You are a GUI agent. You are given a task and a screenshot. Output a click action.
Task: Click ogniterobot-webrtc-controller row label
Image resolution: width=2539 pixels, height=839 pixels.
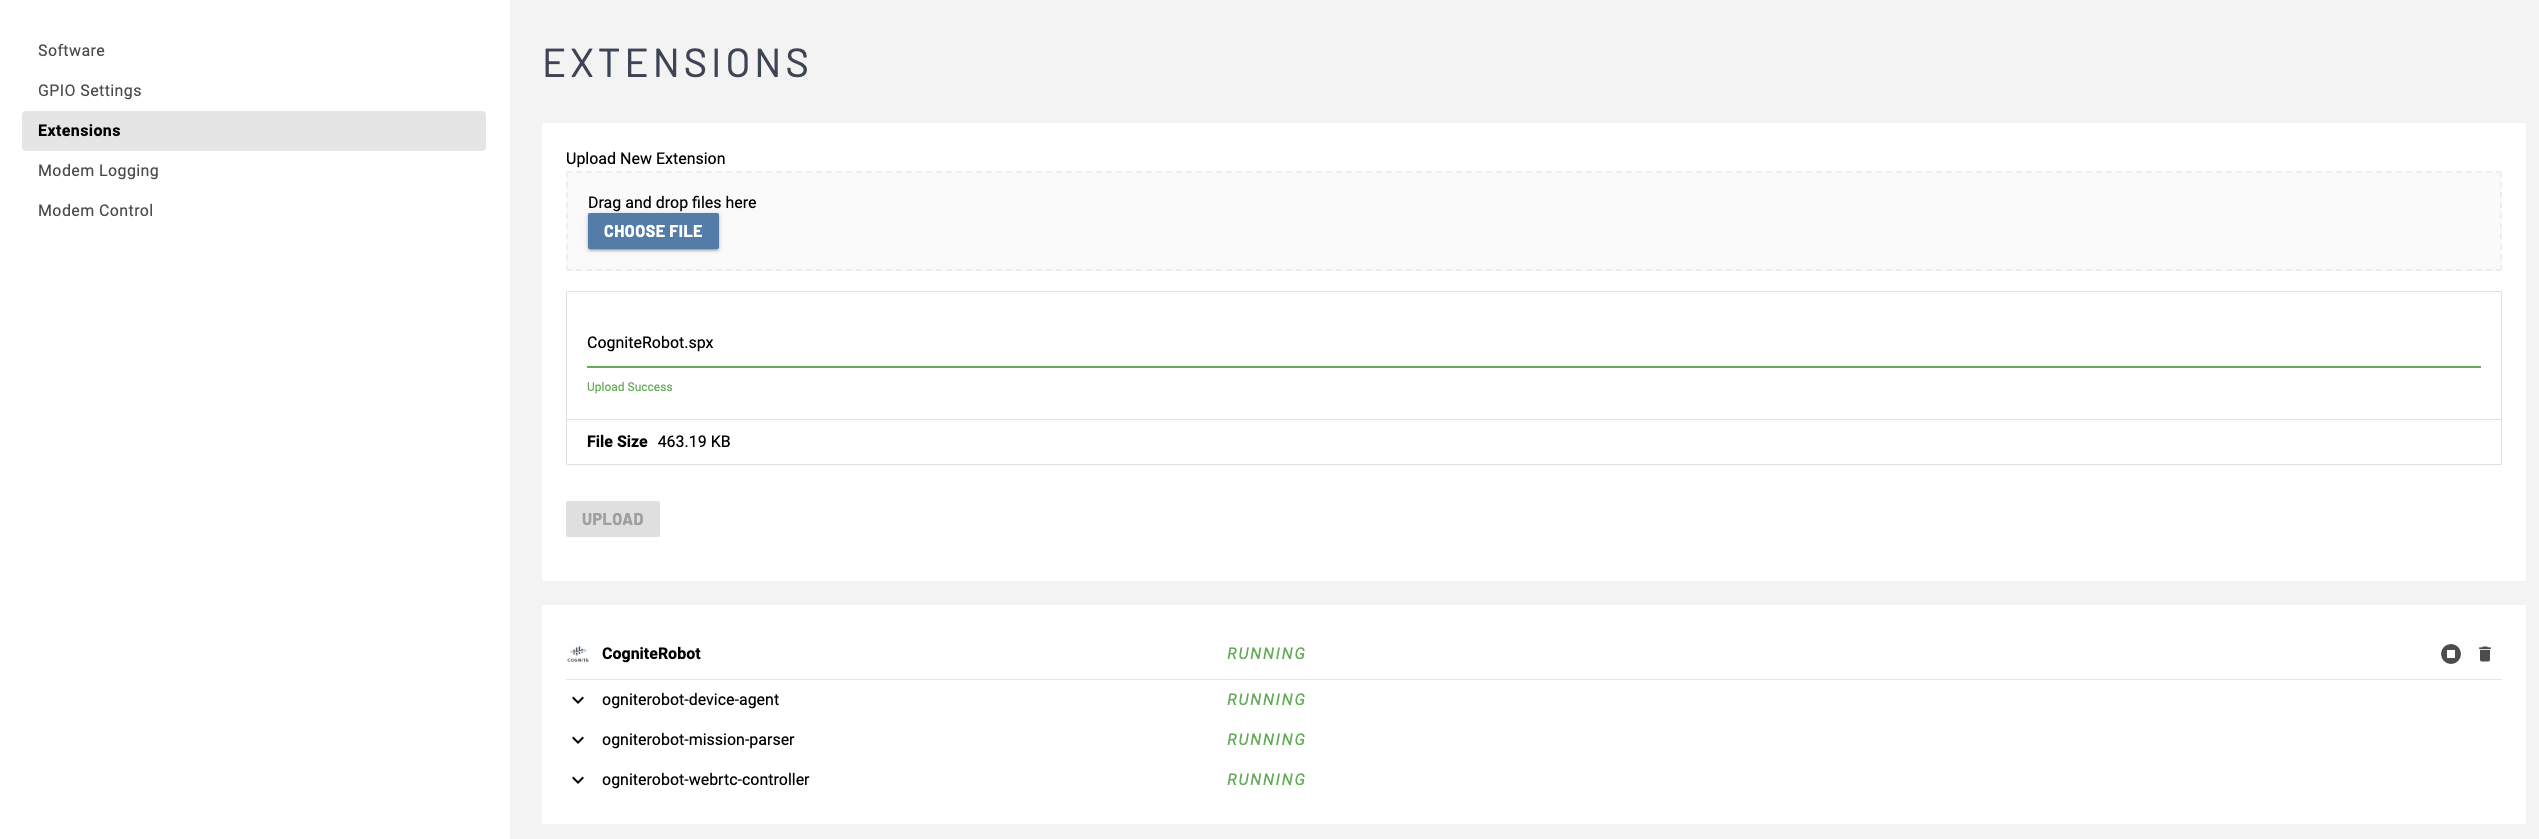pos(705,780)
